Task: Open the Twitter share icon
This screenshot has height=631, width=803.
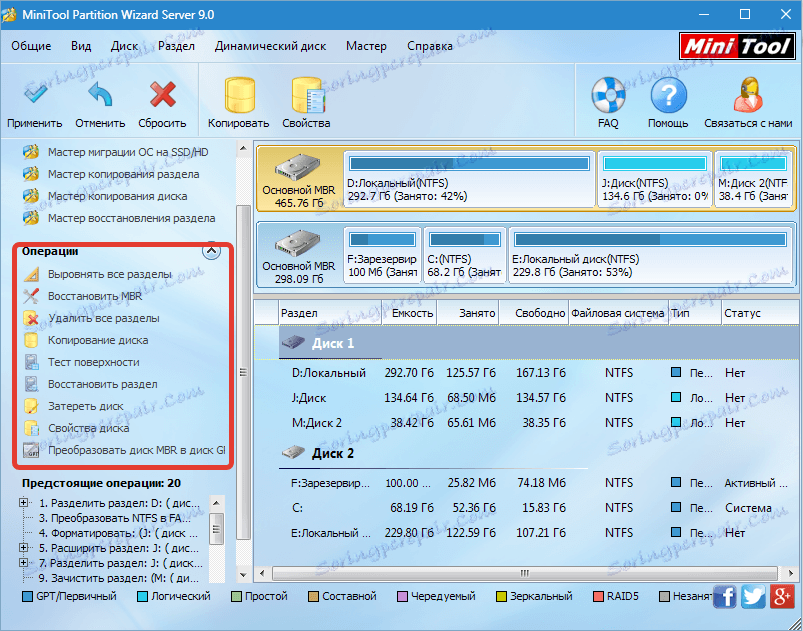Action: click(x=753, y=597)
